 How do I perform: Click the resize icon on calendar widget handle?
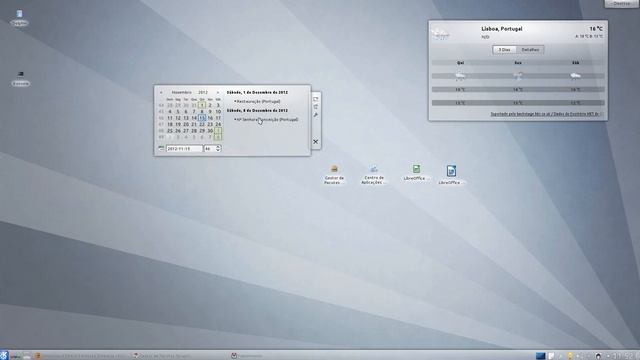click(x=316, y=99)
